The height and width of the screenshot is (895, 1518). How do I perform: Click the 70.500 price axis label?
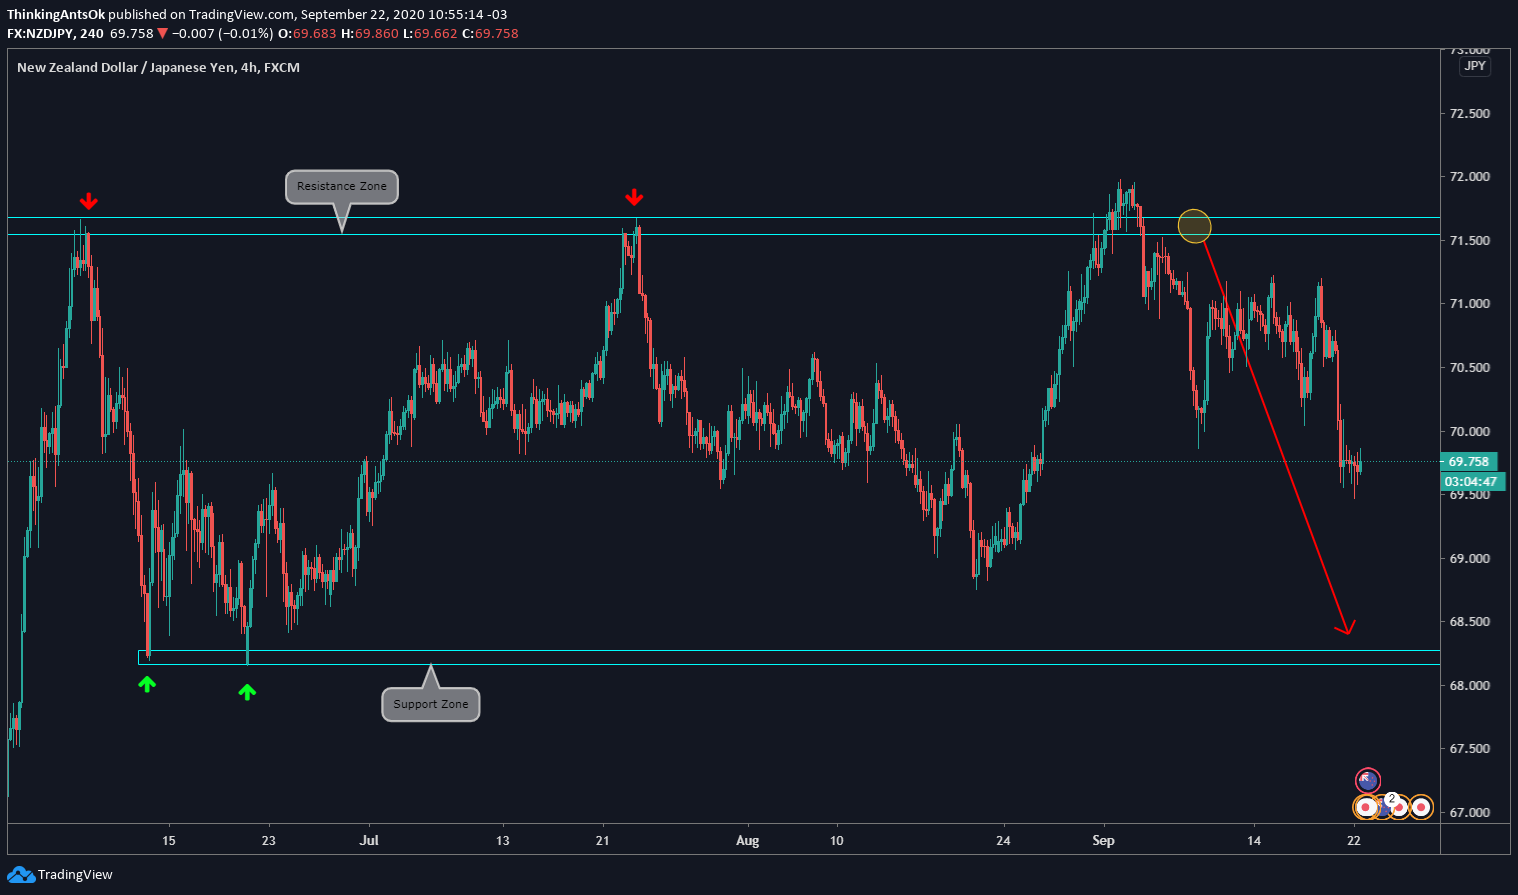(1469, 368)
